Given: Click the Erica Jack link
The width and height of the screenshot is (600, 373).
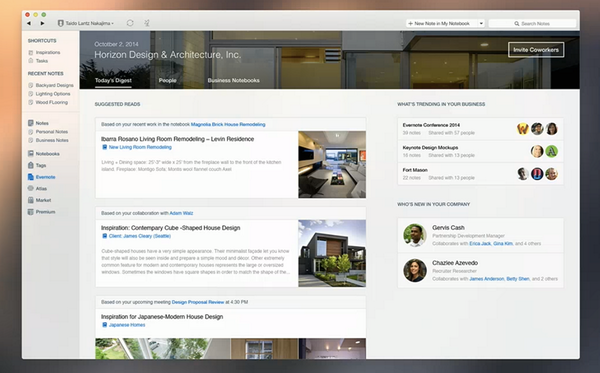Looking at the screenshot, I should [480, 244].
